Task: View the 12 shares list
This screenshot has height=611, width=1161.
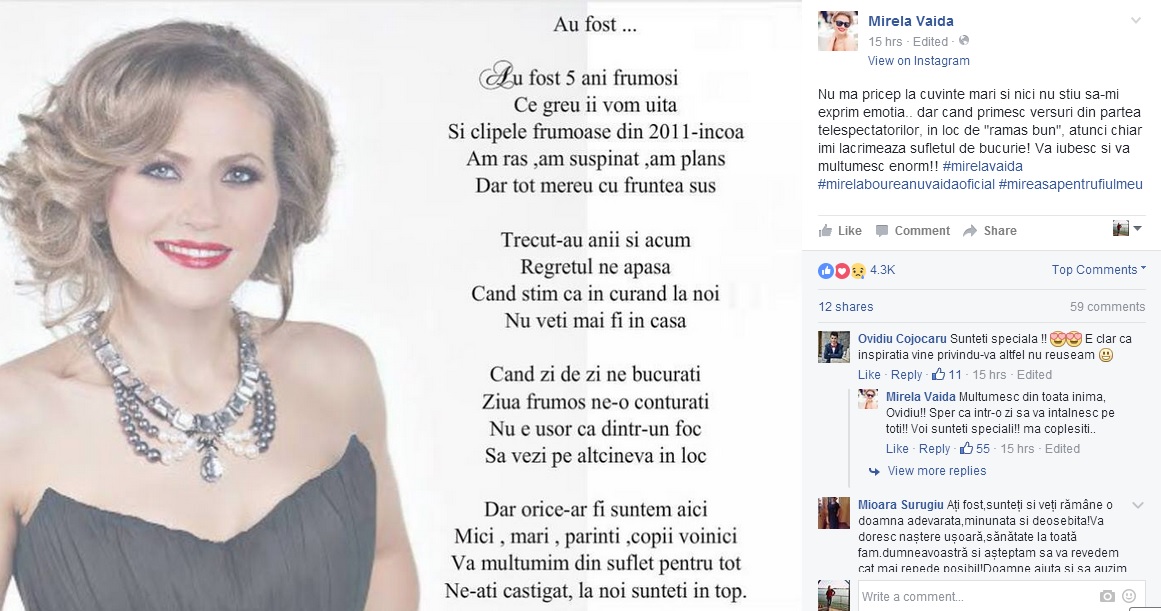Action: [846, 307]
